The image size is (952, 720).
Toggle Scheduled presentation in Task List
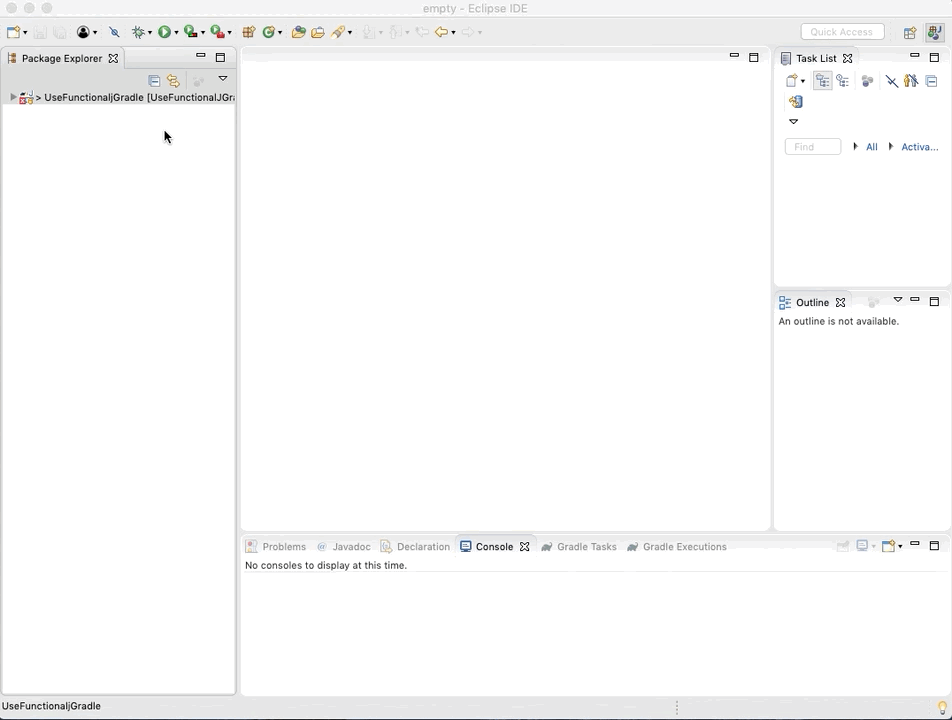click(x=843, y=81)
